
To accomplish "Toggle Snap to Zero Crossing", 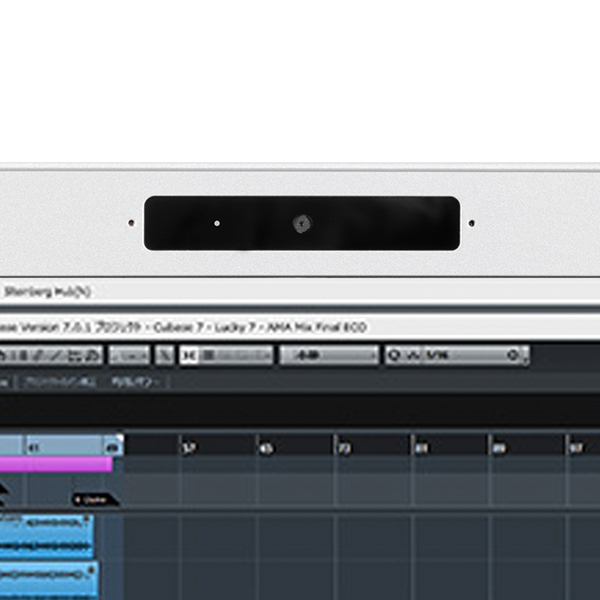I will 165,356.
